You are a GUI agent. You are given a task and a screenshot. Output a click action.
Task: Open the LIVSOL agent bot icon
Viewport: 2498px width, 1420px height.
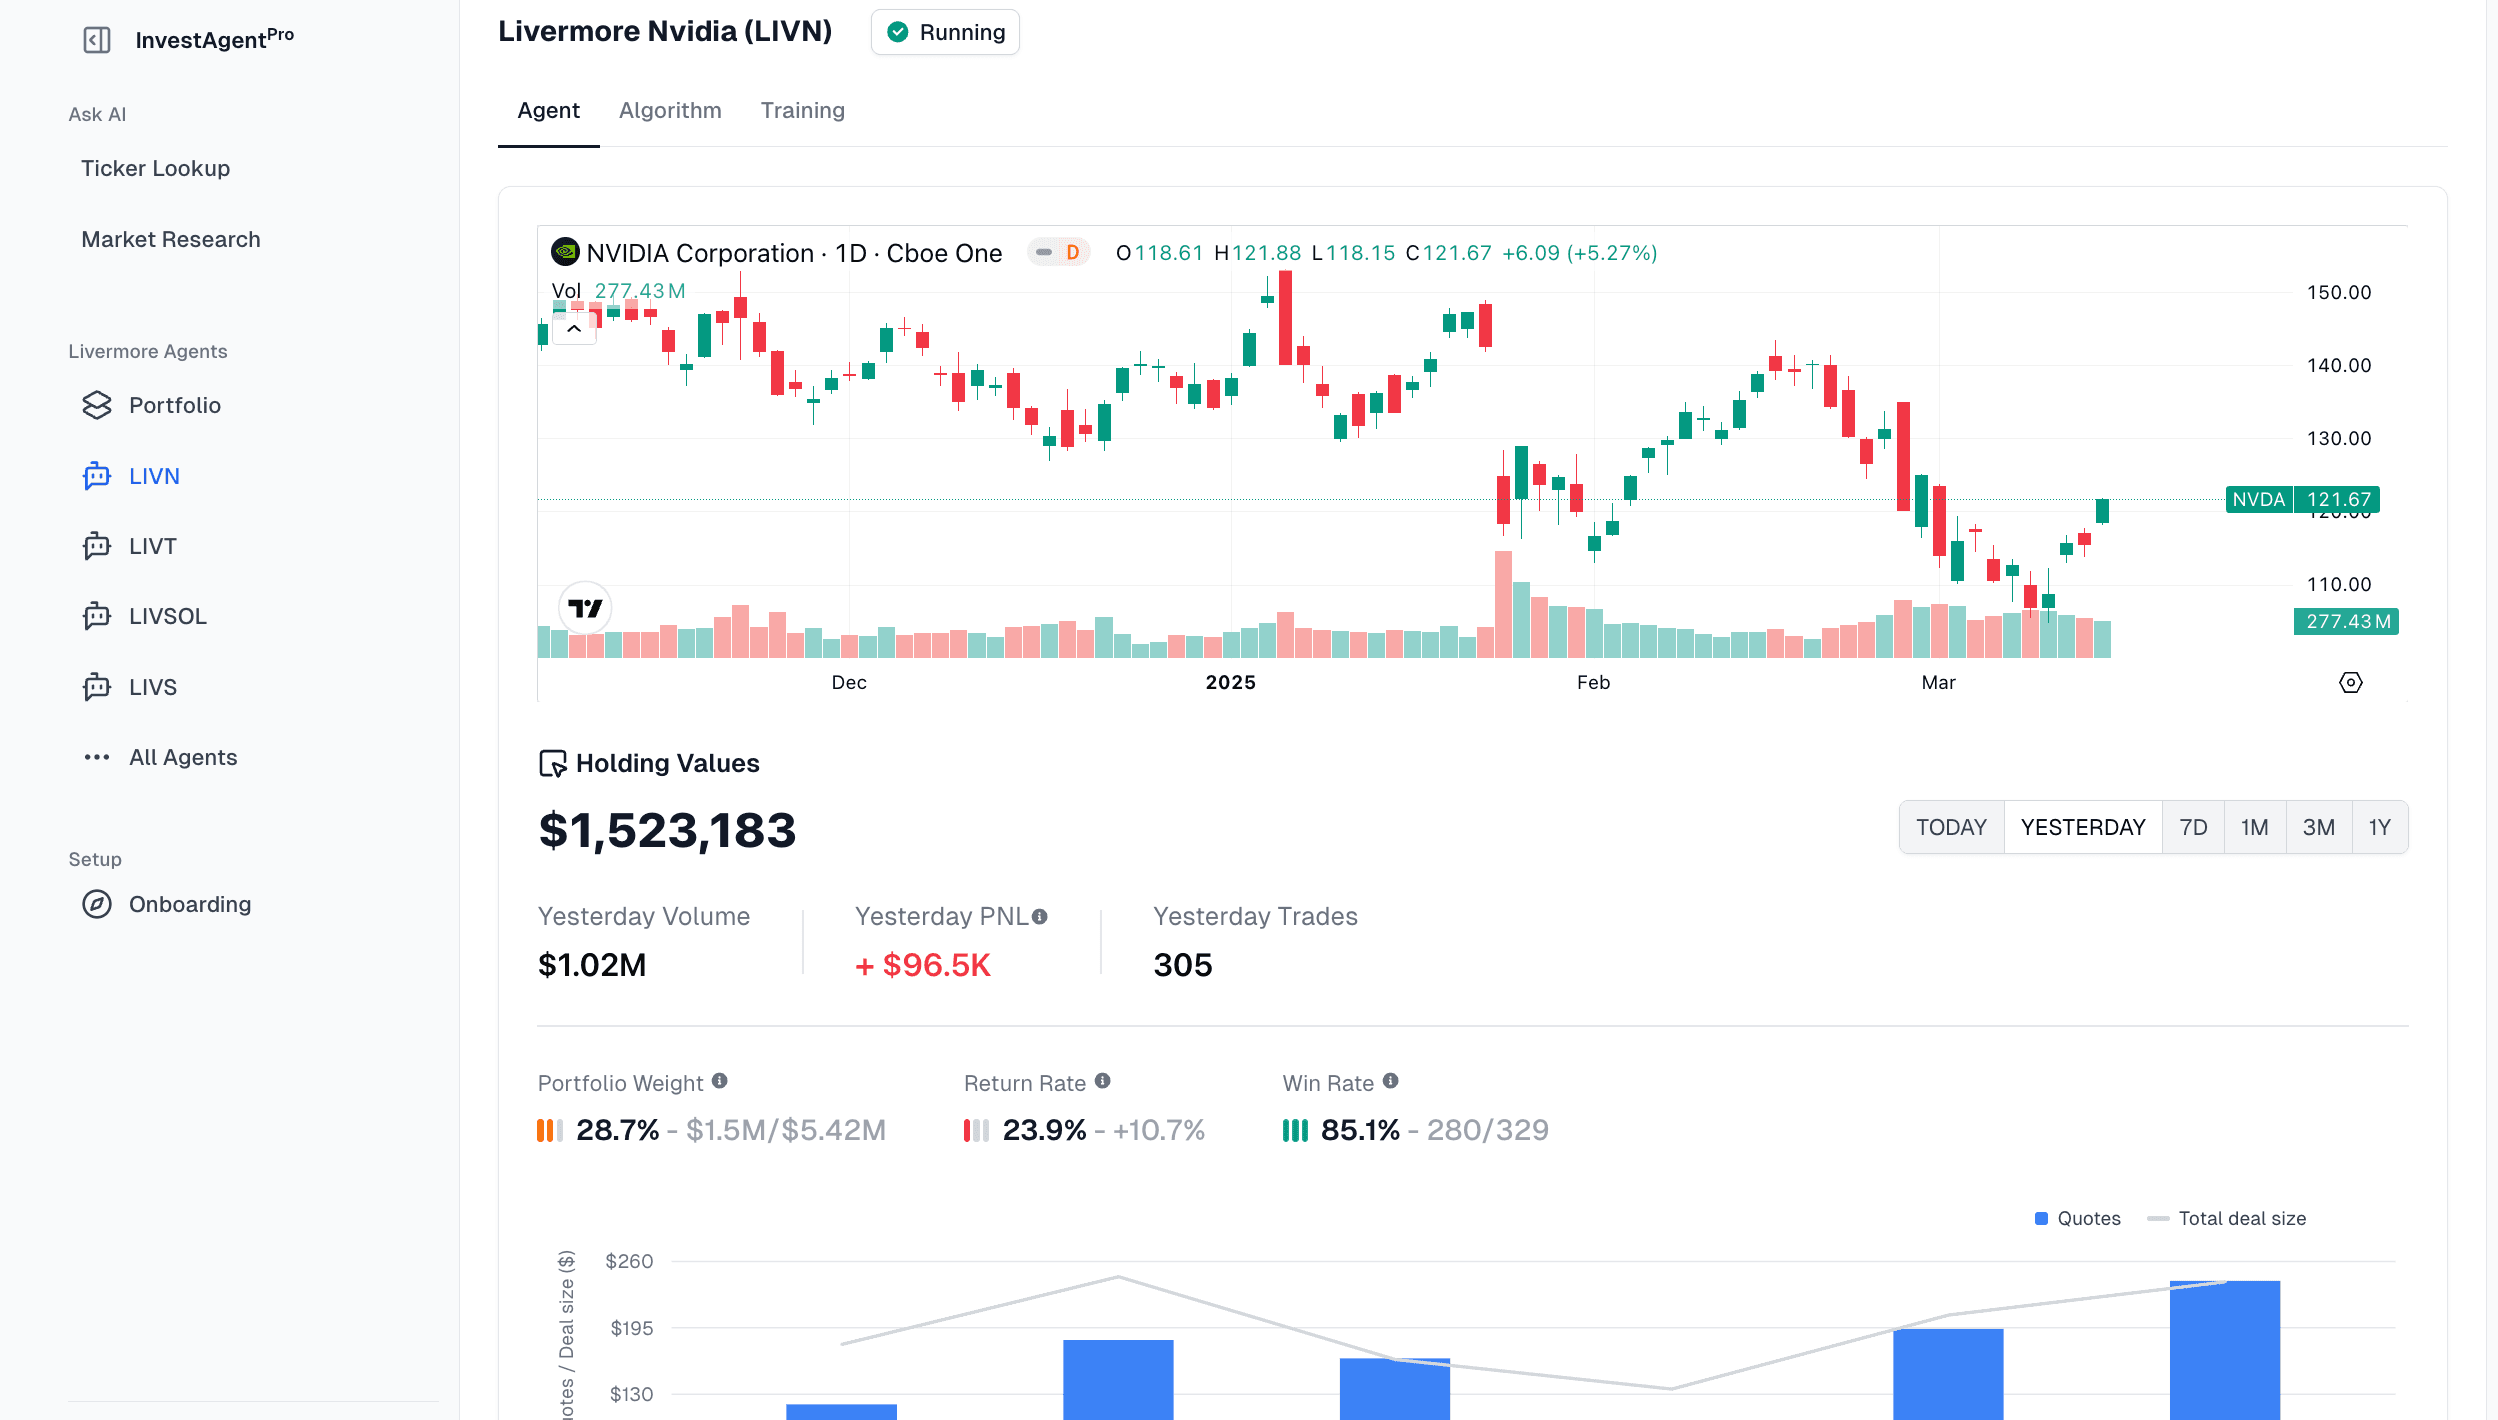(x=96, y=616)
